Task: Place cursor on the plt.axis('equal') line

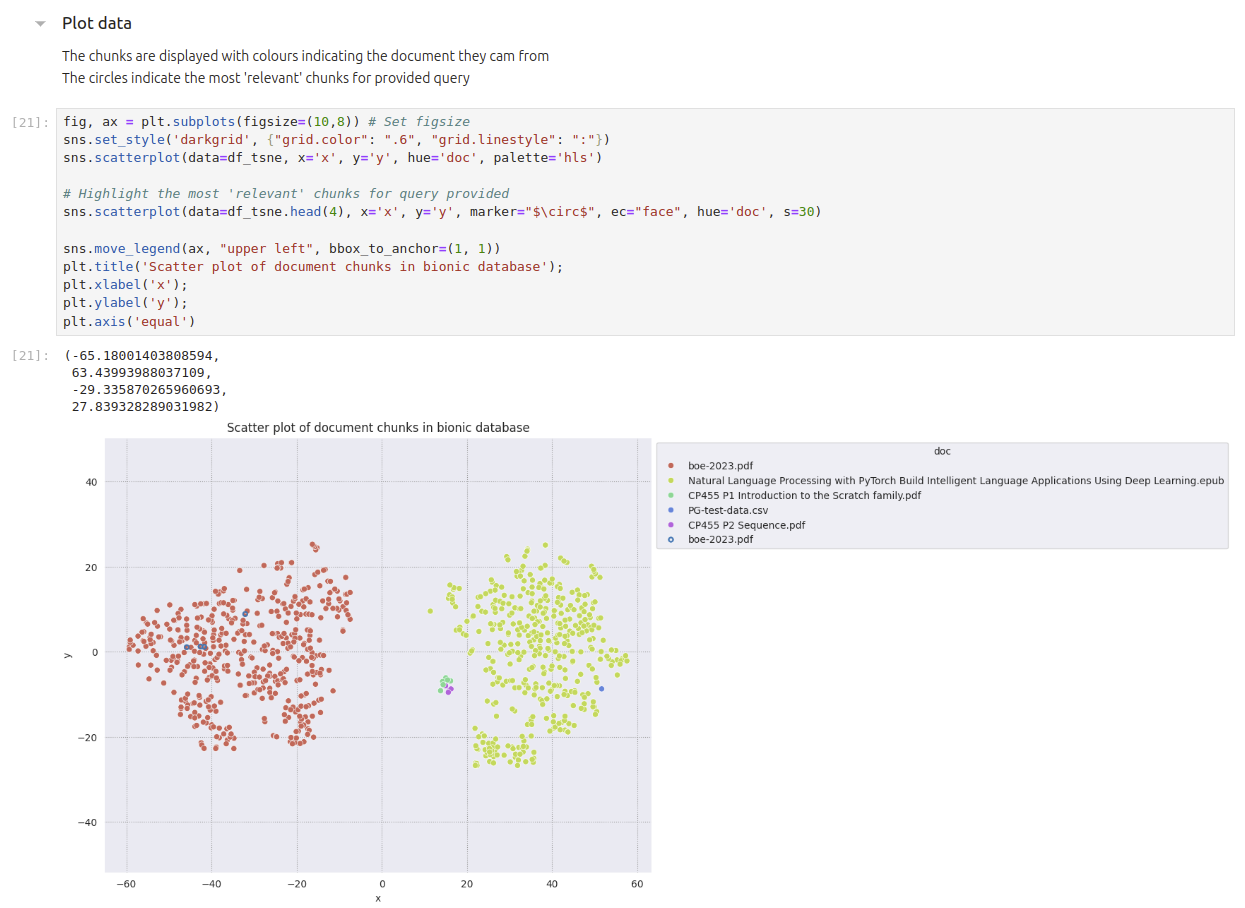Action: (129, 321)
